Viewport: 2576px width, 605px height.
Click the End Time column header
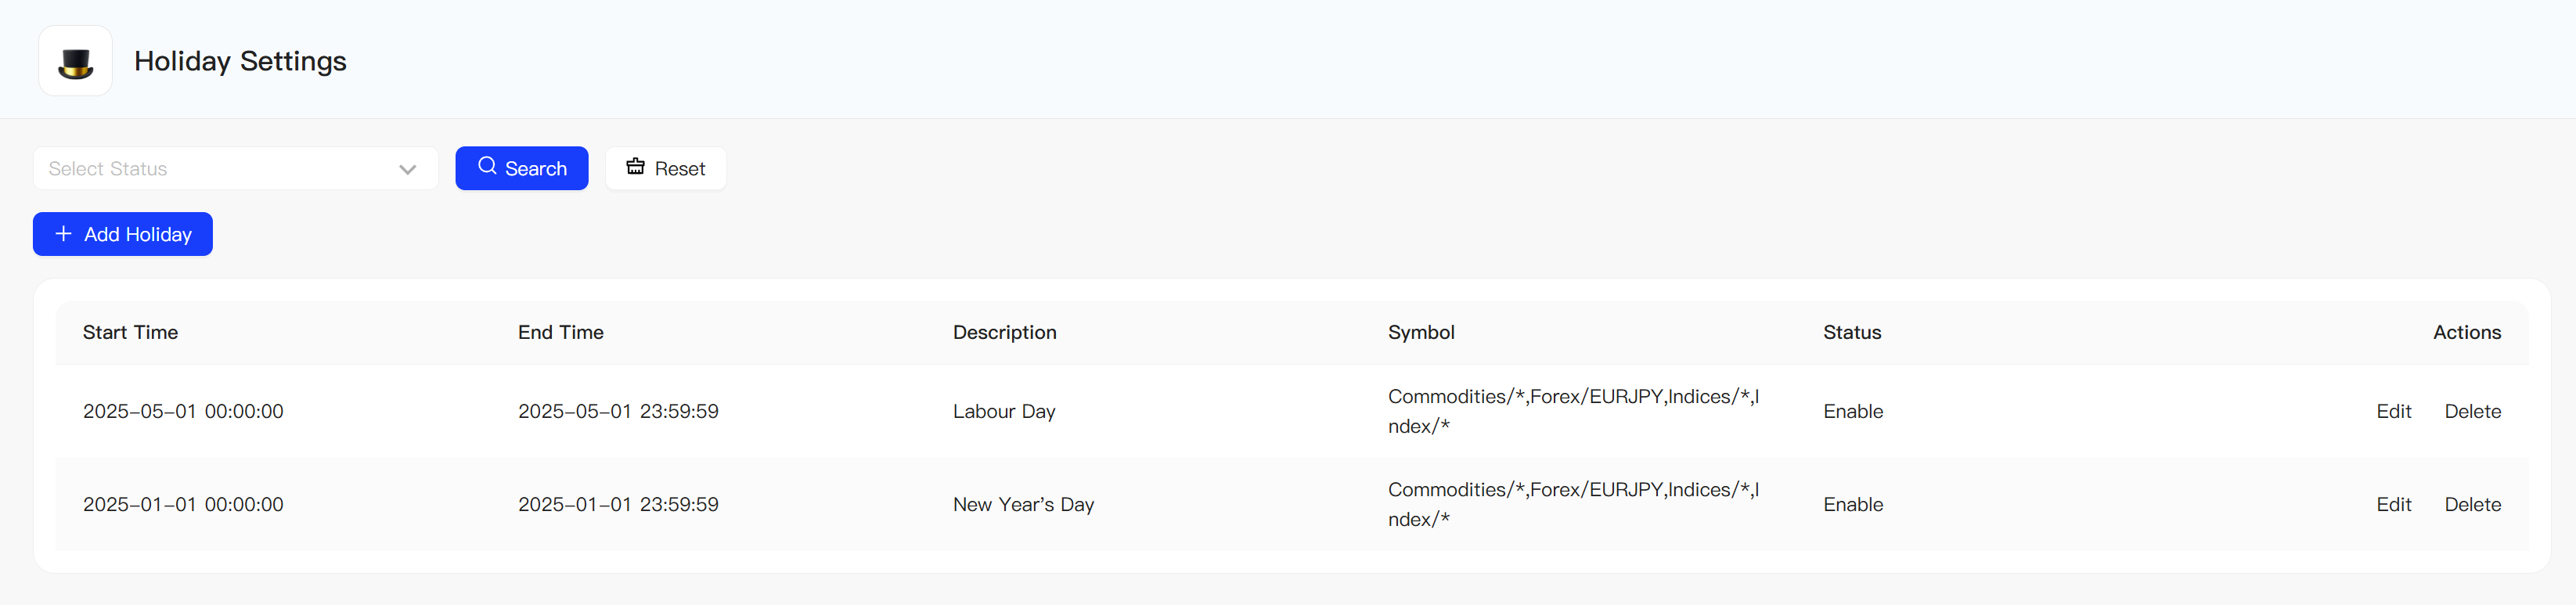pos(561,332)
